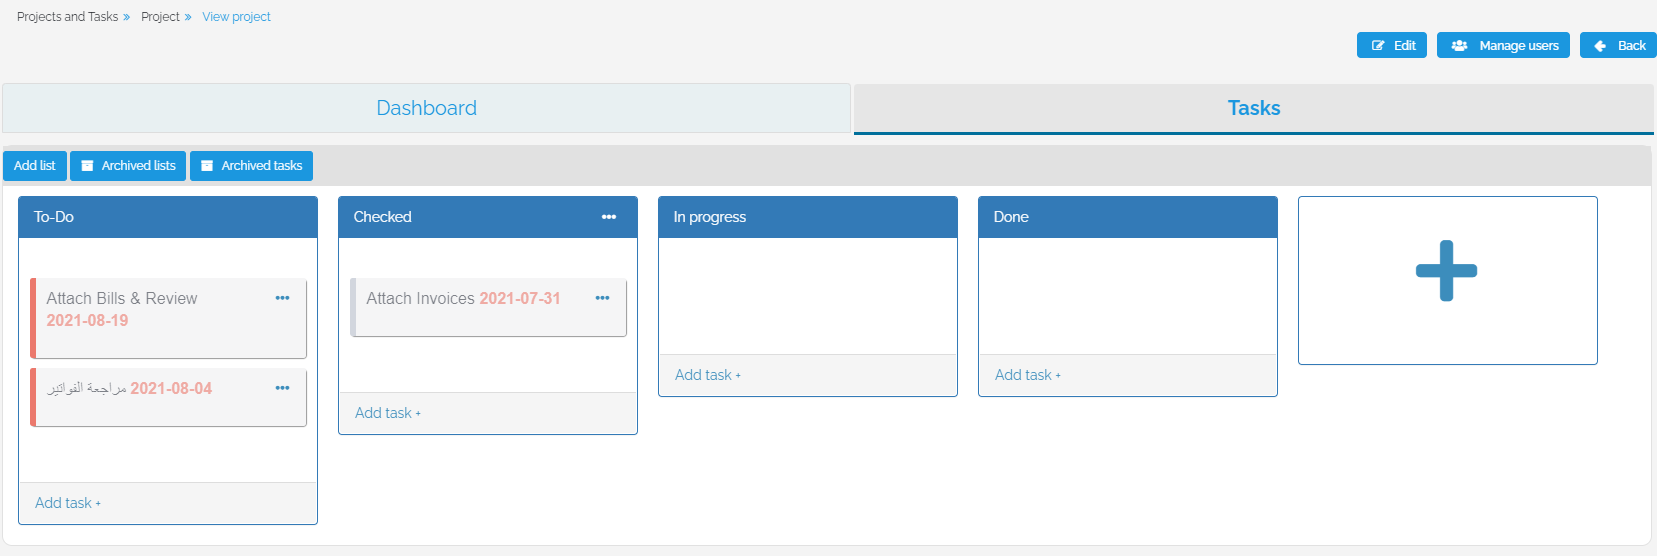
Task: Click the Edit project button
Action: (1391, 46)
